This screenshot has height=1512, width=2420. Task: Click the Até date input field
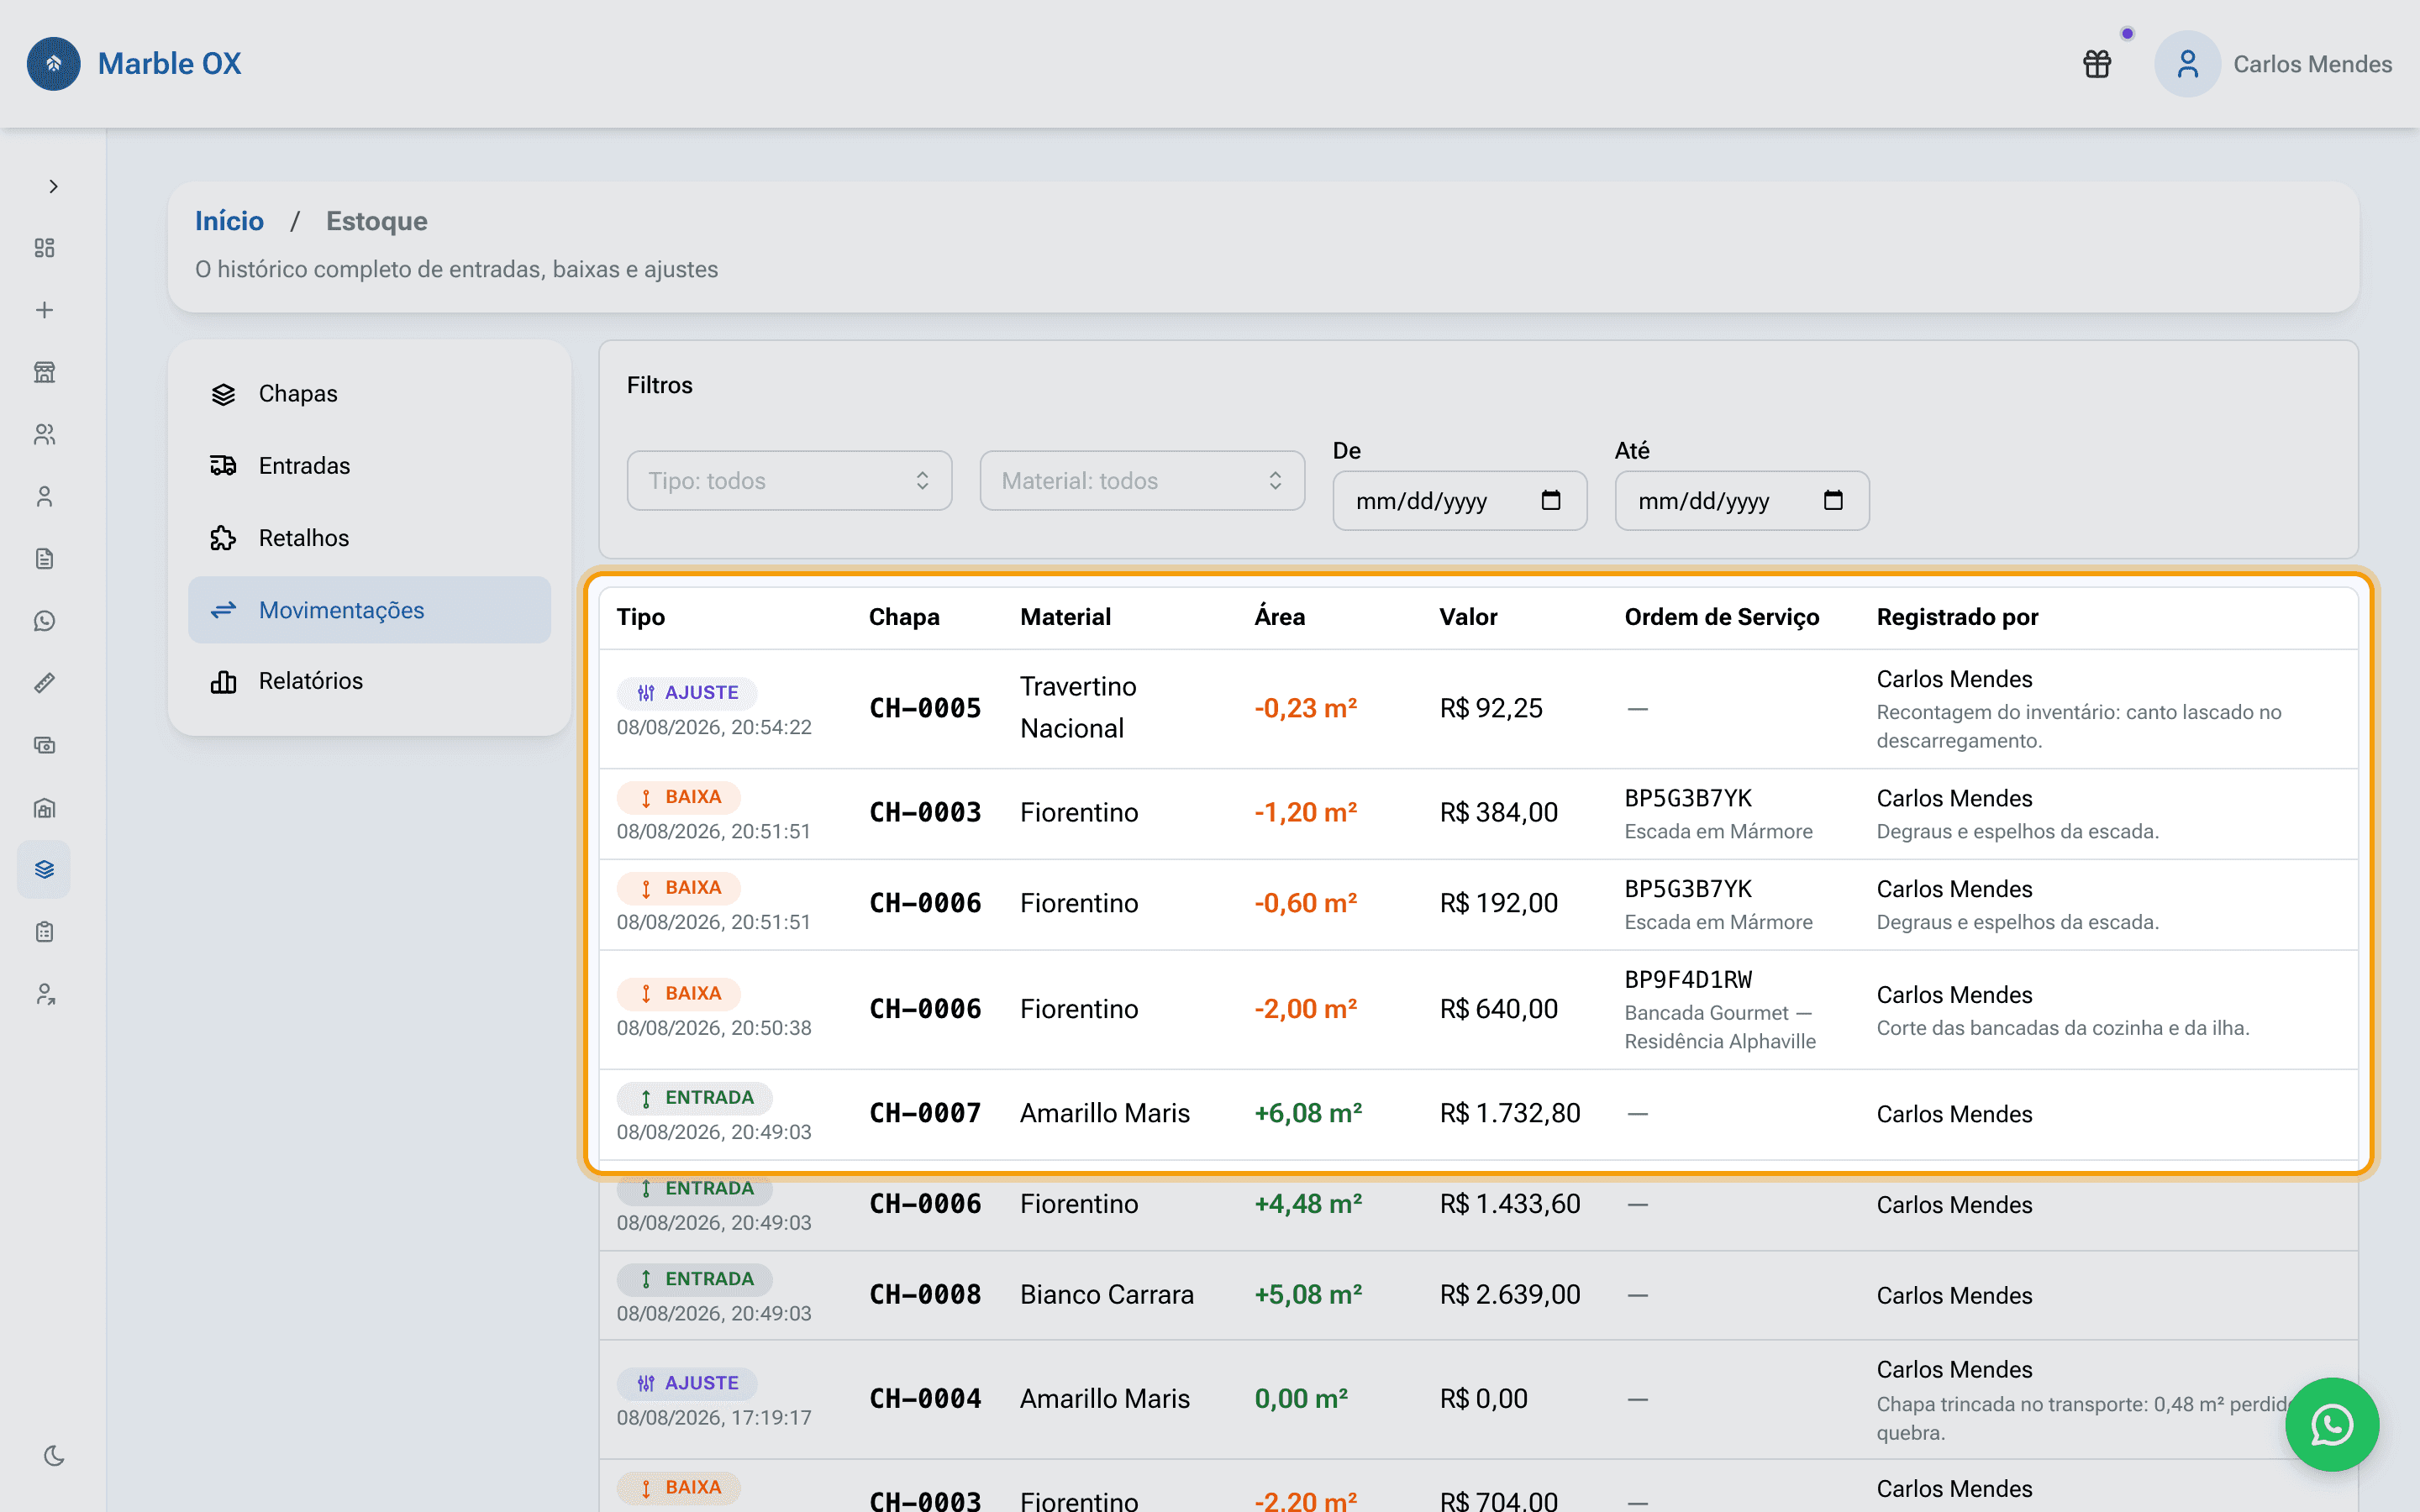click(1742, 500)
